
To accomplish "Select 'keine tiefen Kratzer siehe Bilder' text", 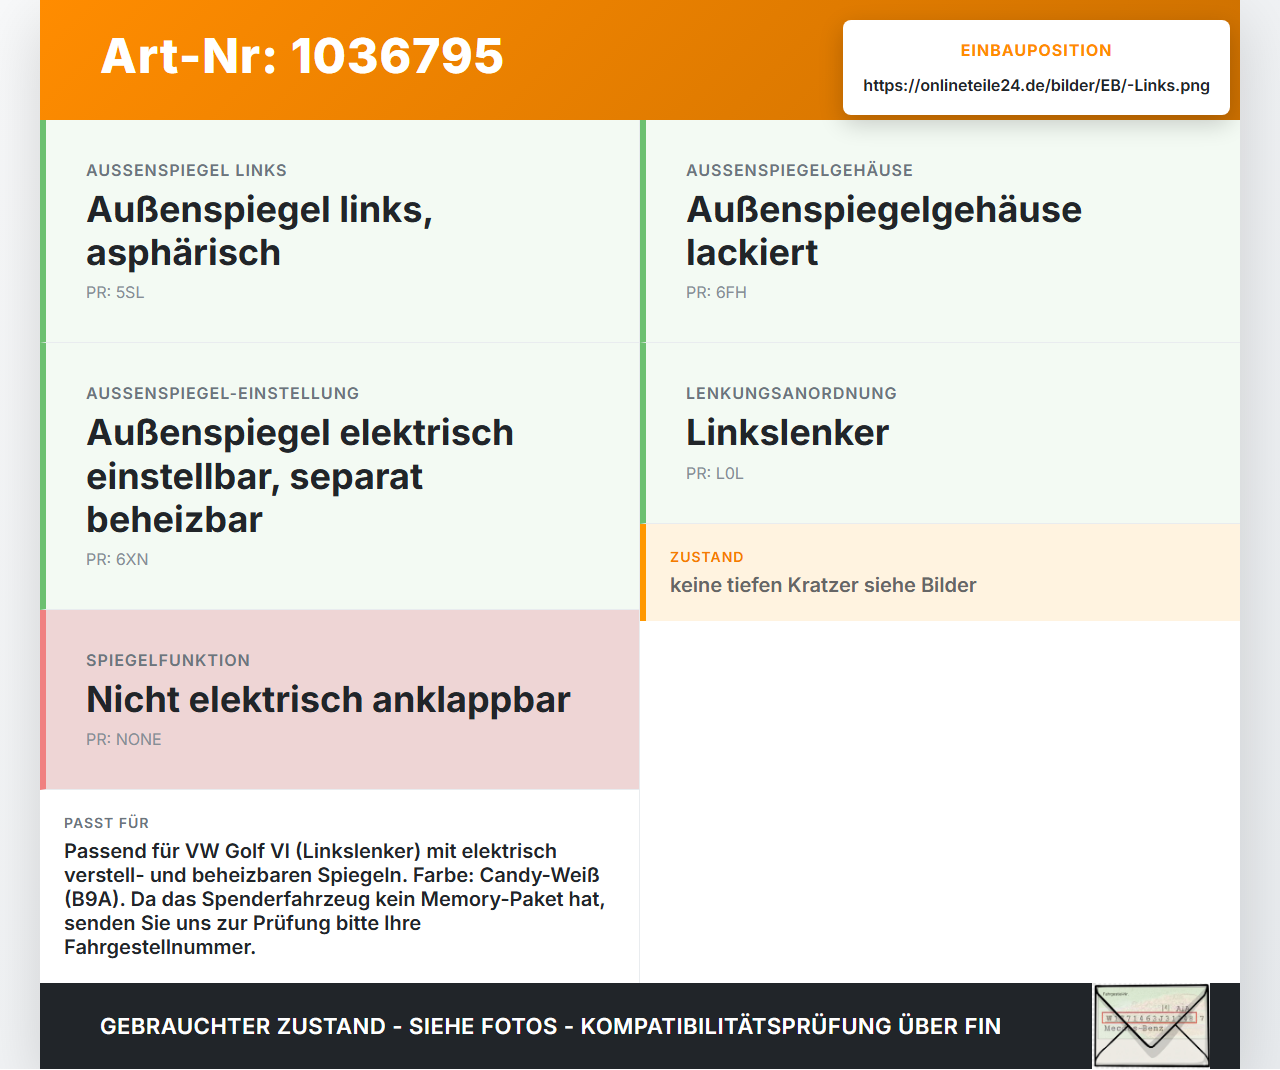I will pos(823,585).
